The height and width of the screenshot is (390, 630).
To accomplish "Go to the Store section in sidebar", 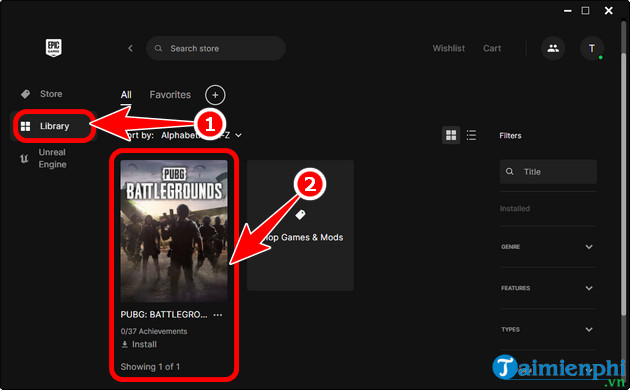I will (x=51, y=94).
